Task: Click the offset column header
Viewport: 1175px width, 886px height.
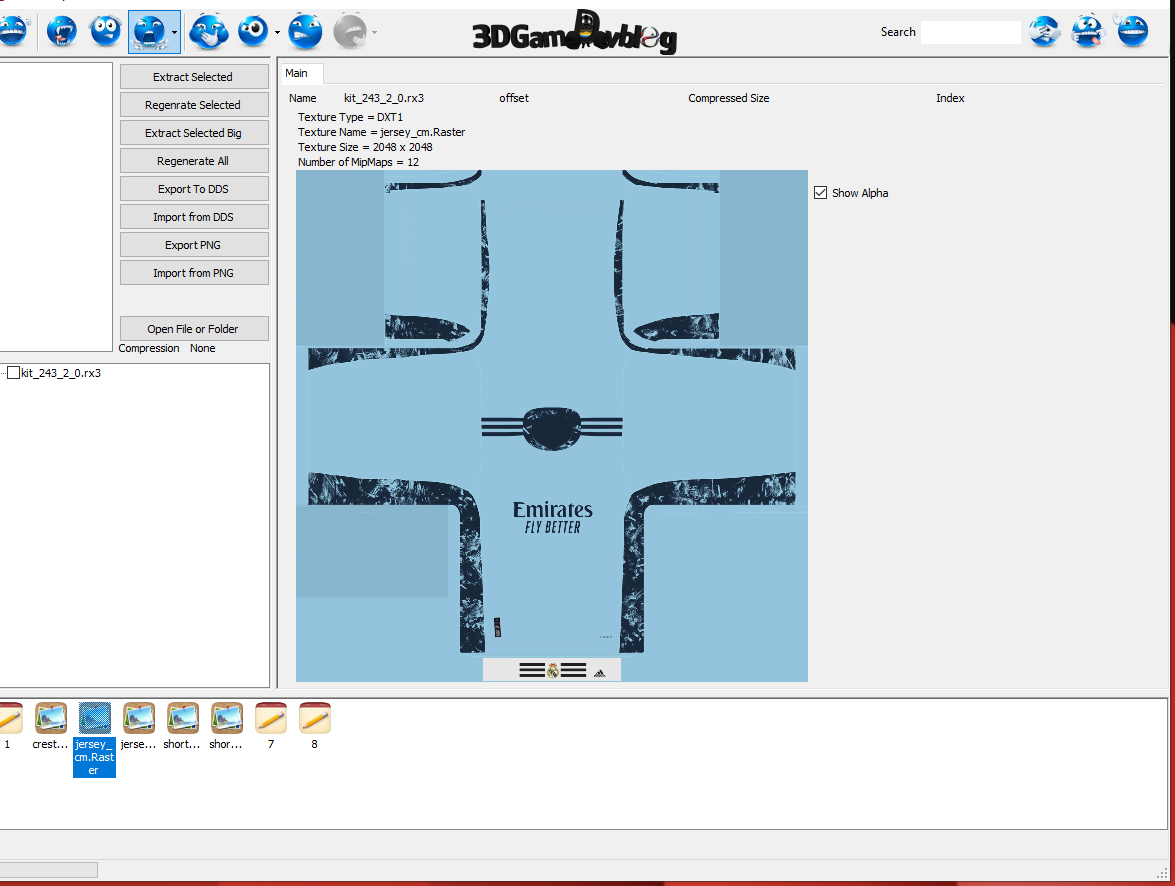Action: coord(514,98)
